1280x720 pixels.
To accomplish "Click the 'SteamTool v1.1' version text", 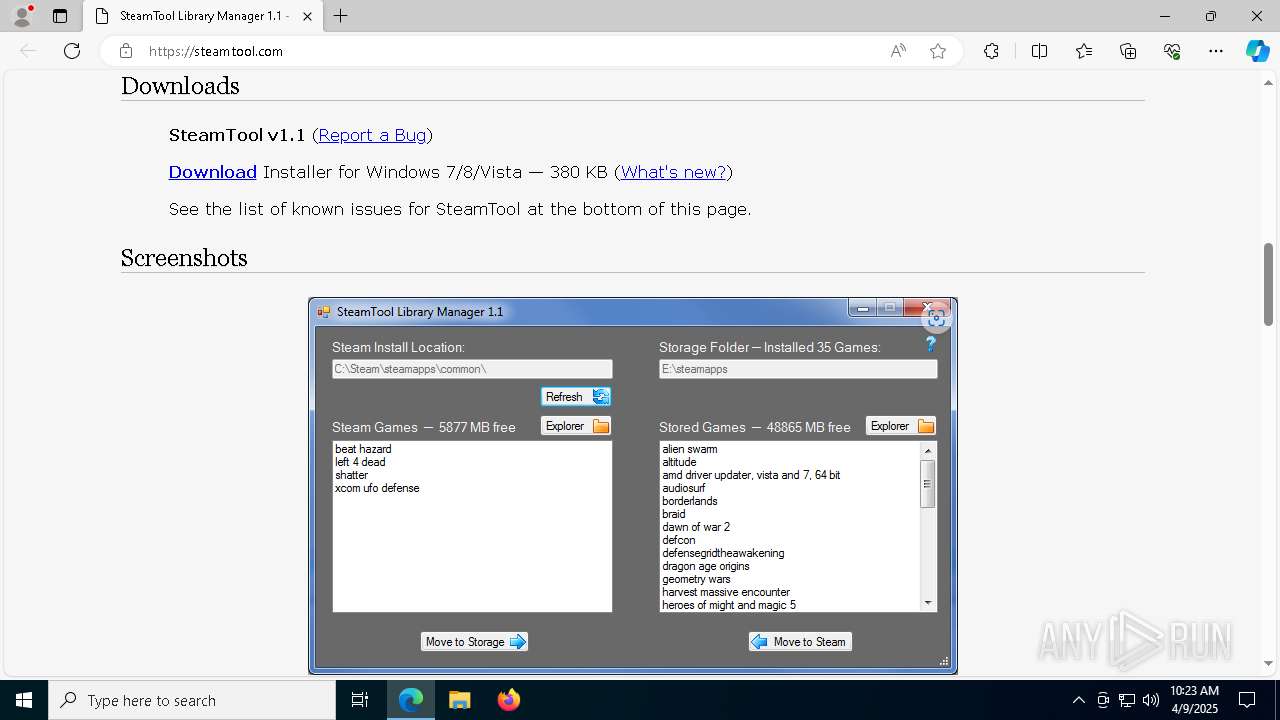I will click(237, 135).
